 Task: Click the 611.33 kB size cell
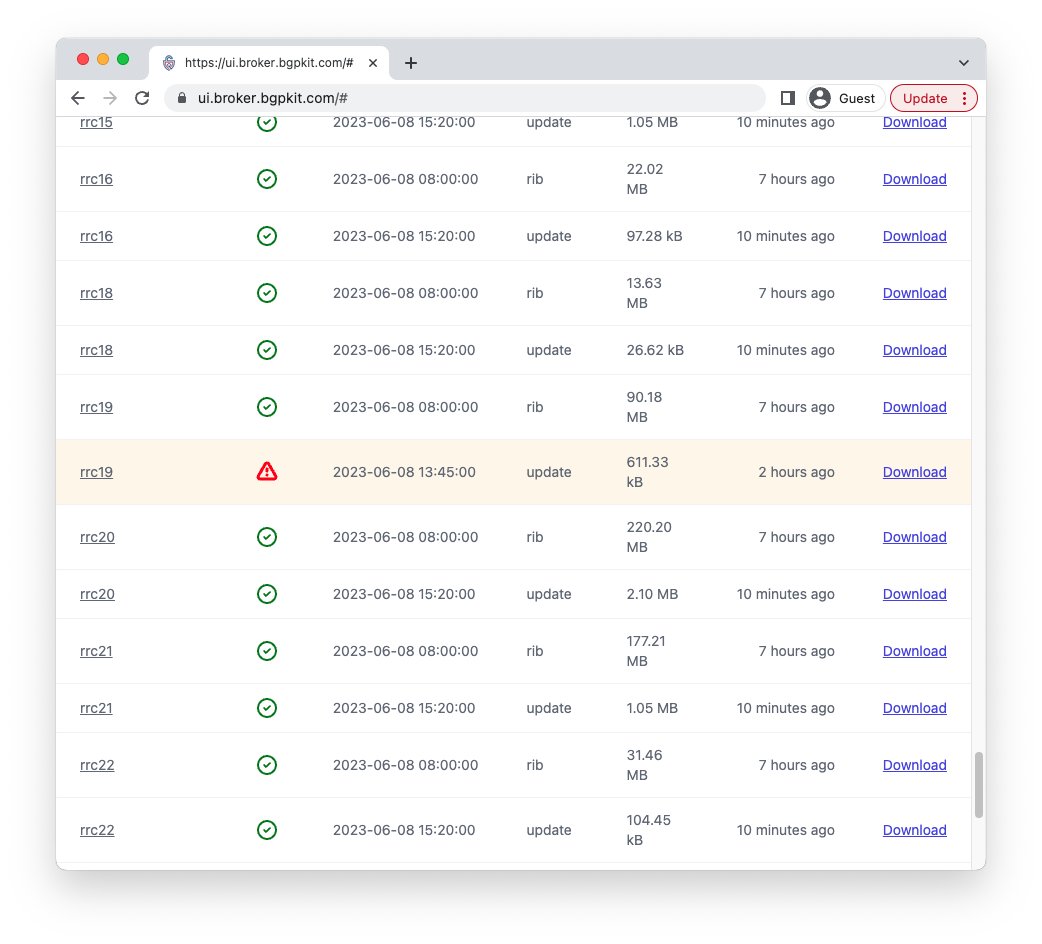(647, 472)
